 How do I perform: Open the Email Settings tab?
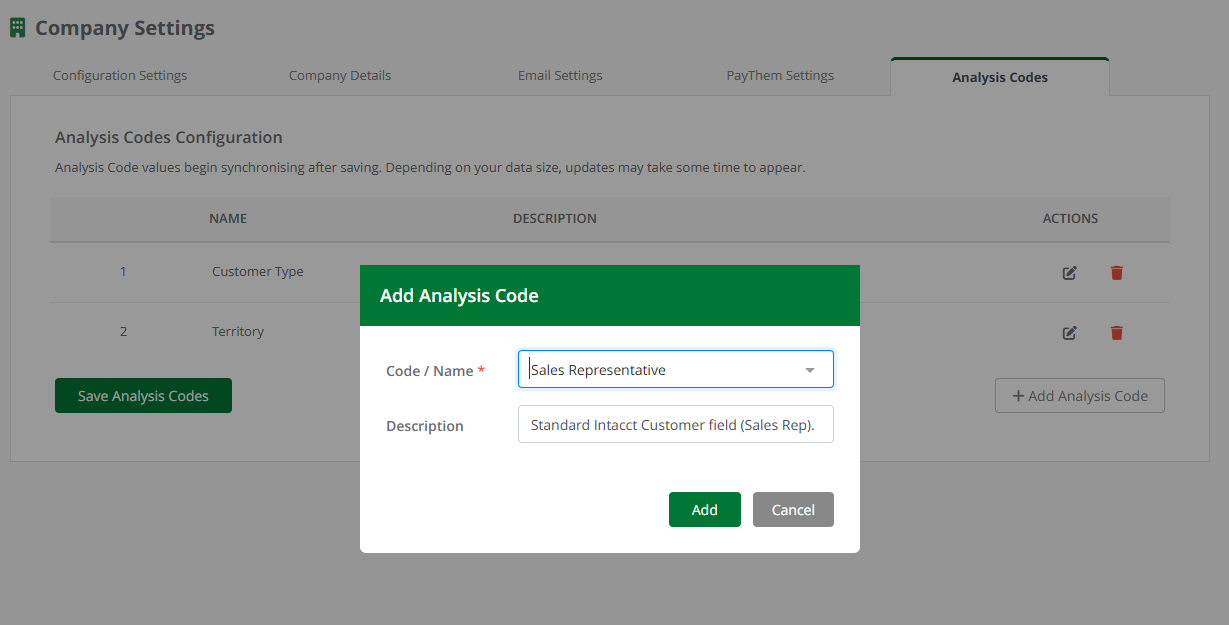click(x=560, y=75)
